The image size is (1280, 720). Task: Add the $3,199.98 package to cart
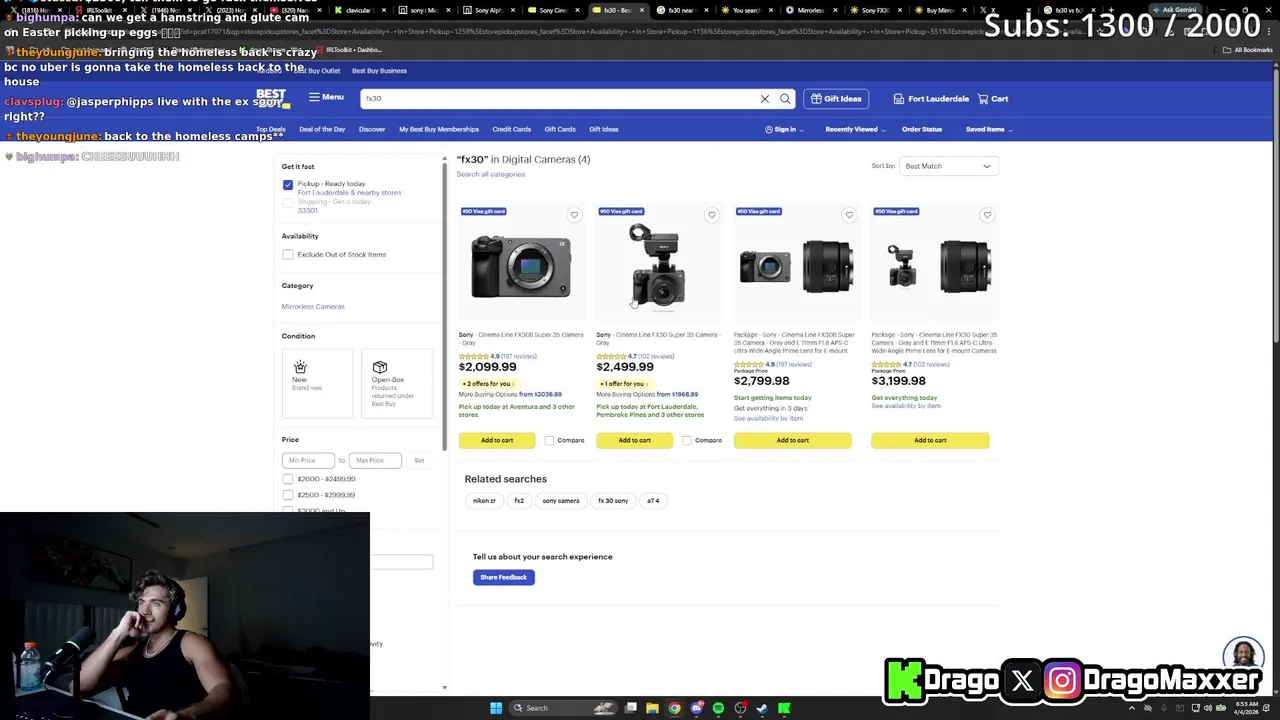[x=930, y=440]
